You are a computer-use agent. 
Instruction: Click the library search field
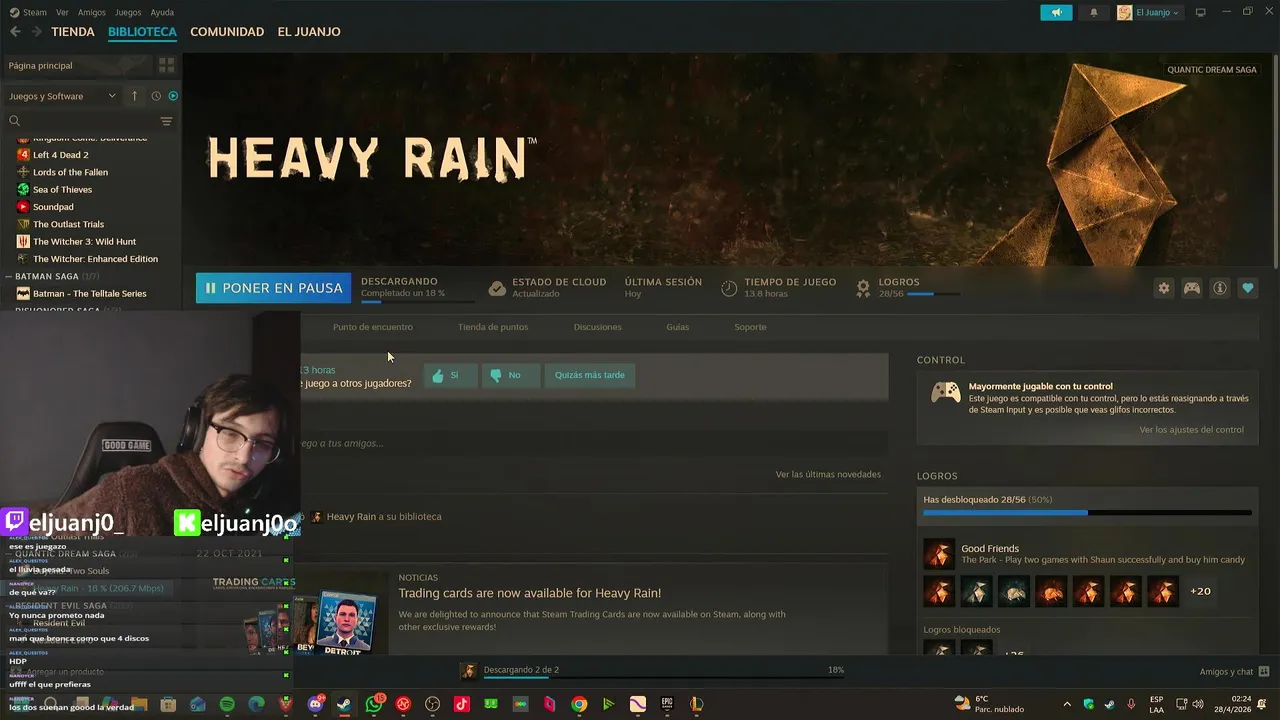80,121
